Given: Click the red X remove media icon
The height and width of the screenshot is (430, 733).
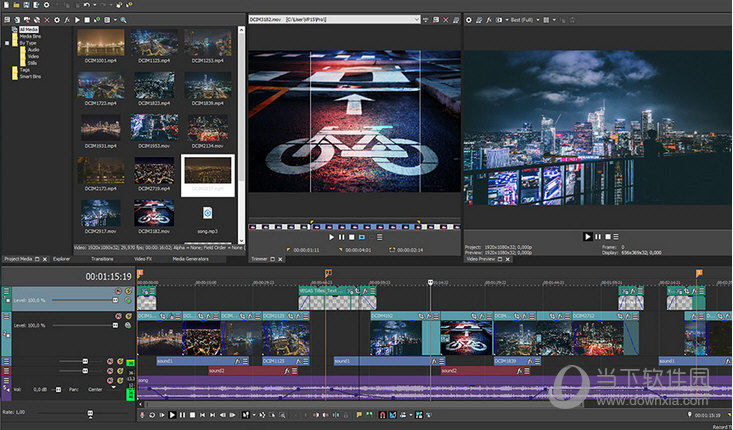Looking at the screenshot, I should (47, 20).
